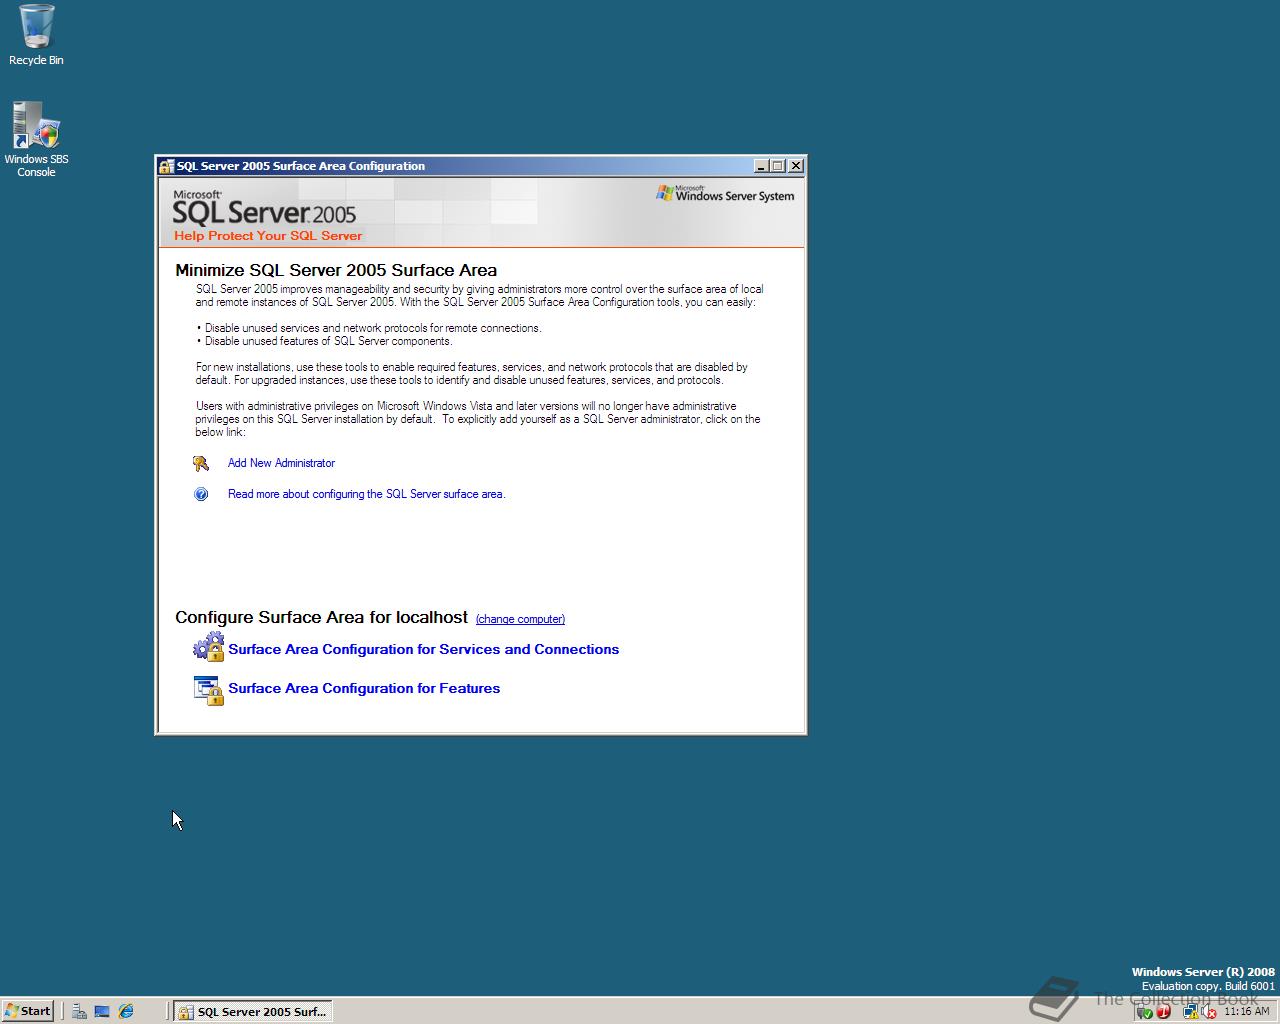
Task: Open Surface Area Configuration for Features
Action: [x=364, y=688]
